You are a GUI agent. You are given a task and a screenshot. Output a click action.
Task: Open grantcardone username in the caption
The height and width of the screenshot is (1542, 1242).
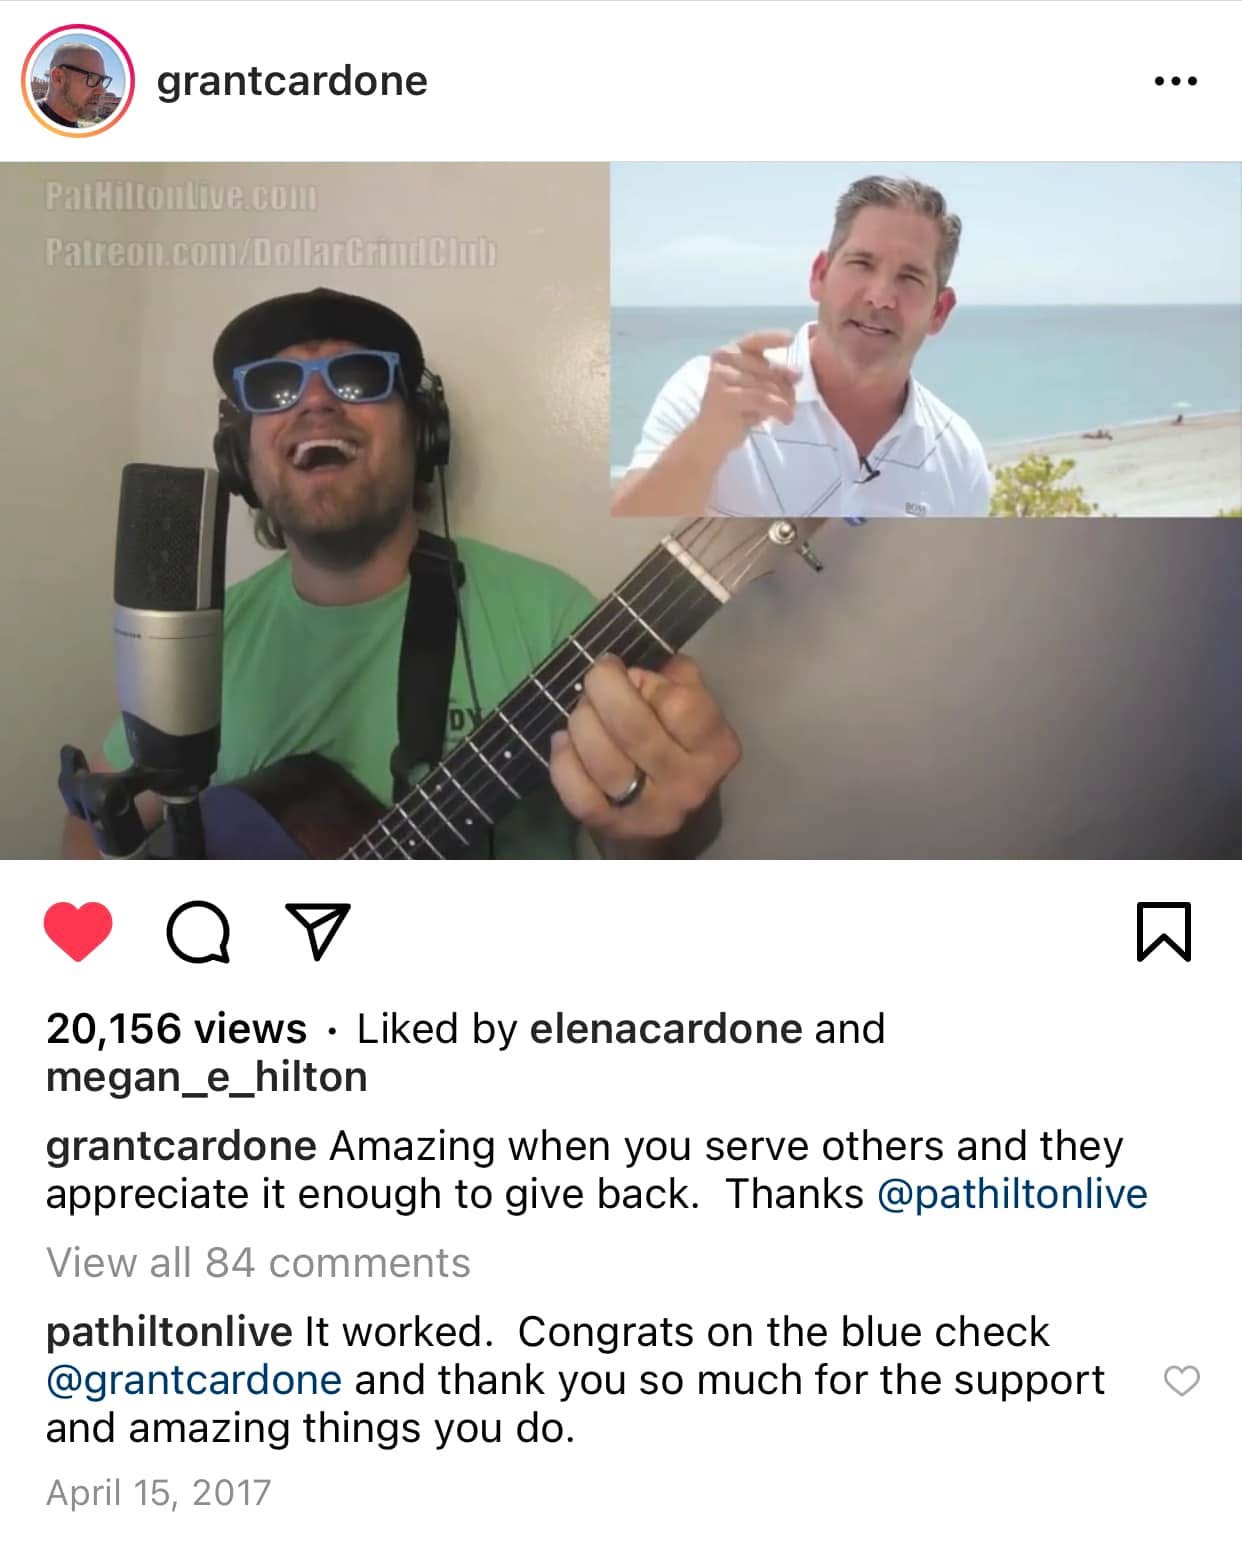[x=181, y=1146]
